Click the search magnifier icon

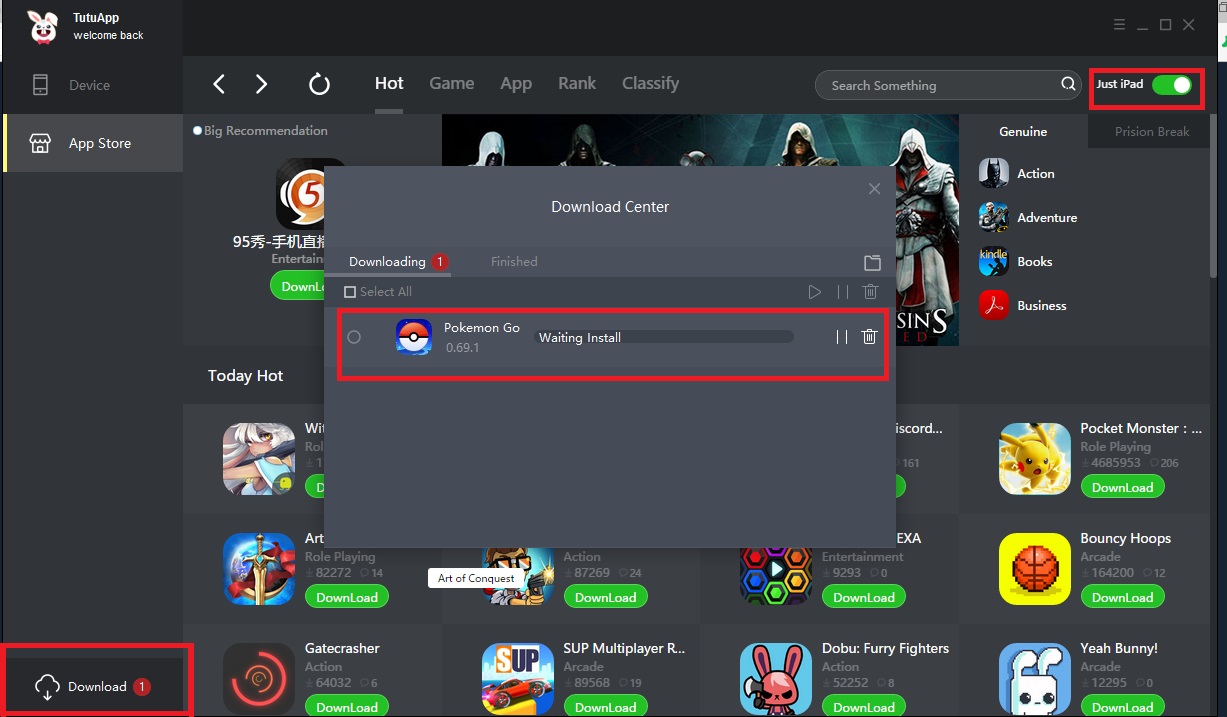click(x=1068, y=85)
